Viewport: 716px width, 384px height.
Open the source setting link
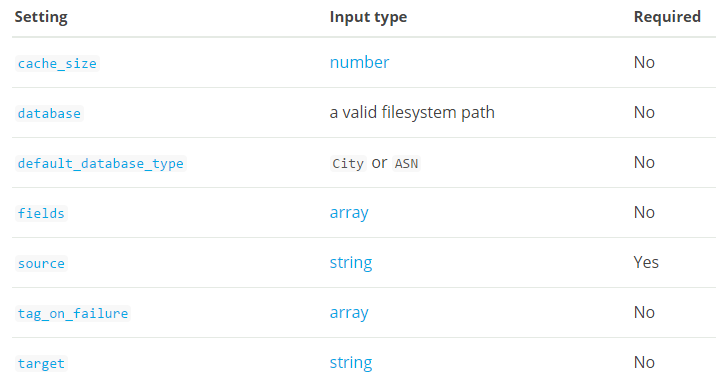[41, 263]
